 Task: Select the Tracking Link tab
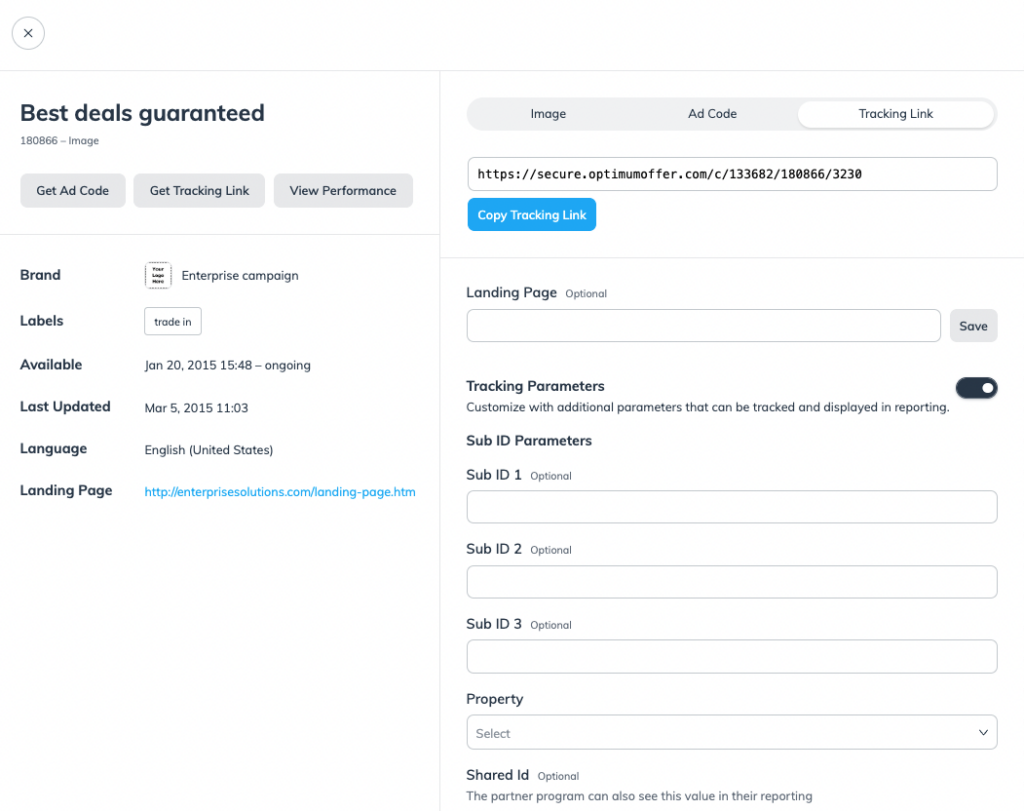895,114
